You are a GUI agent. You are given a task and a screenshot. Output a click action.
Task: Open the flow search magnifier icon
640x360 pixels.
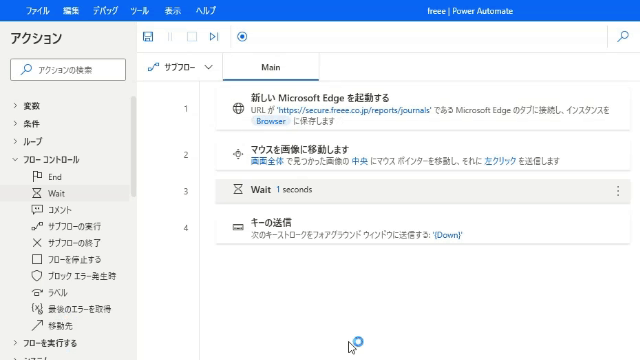pos(623,36)
